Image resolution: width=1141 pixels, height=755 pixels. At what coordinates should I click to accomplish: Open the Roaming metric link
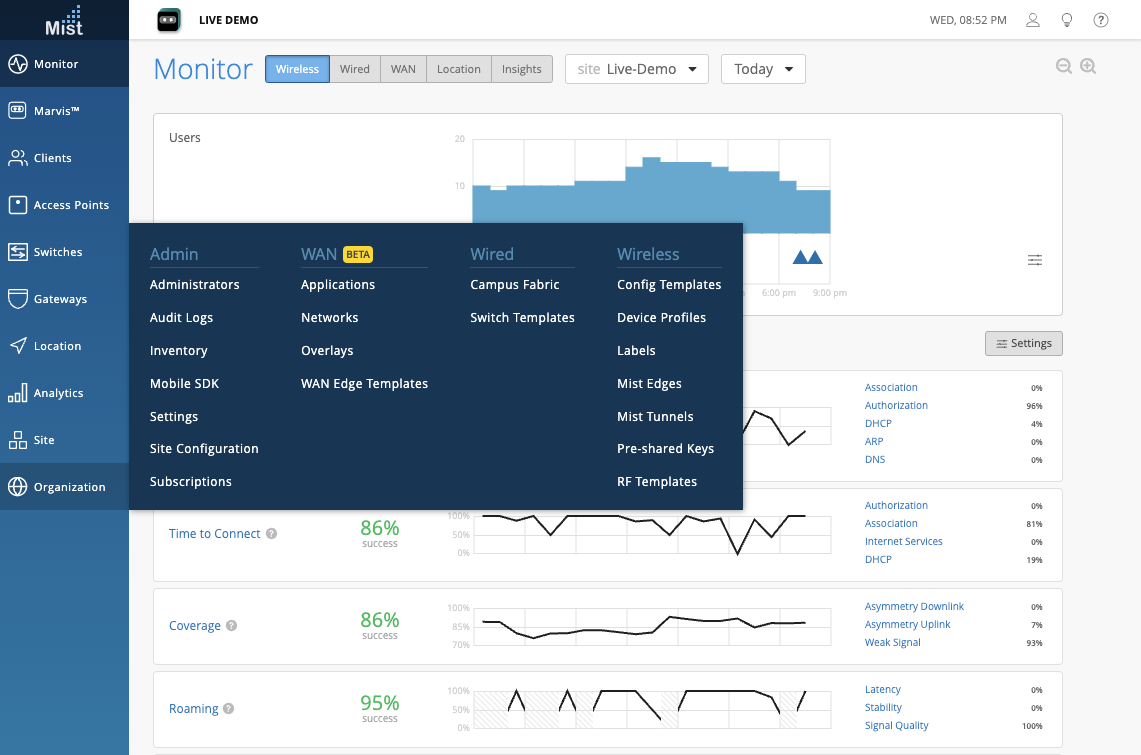(x=194, y=709)
